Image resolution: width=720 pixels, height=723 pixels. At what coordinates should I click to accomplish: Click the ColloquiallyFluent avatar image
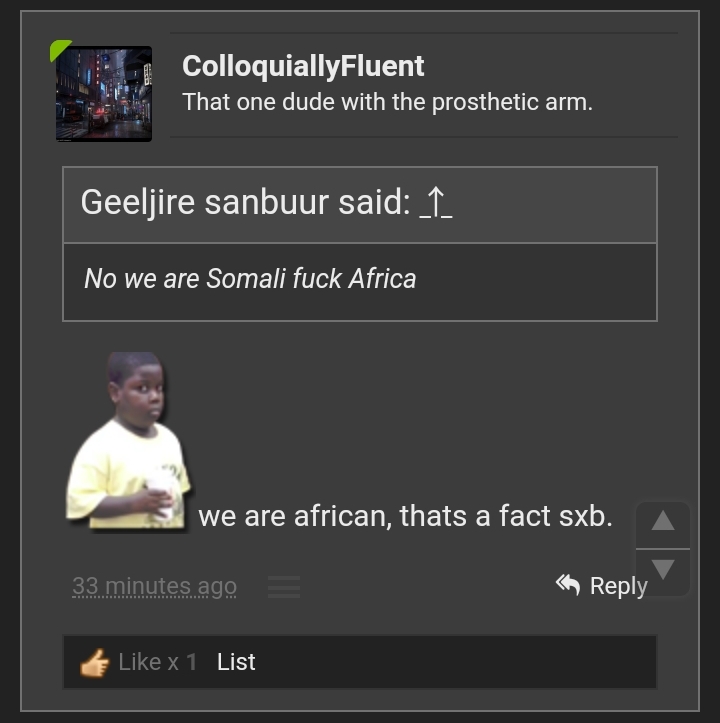click(x=104, y=94)
